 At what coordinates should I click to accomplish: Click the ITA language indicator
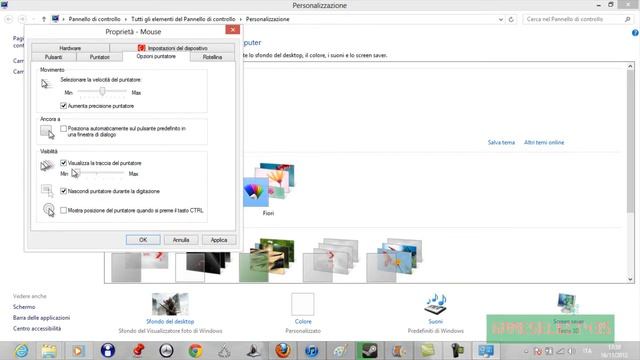(x=587, y=351)
